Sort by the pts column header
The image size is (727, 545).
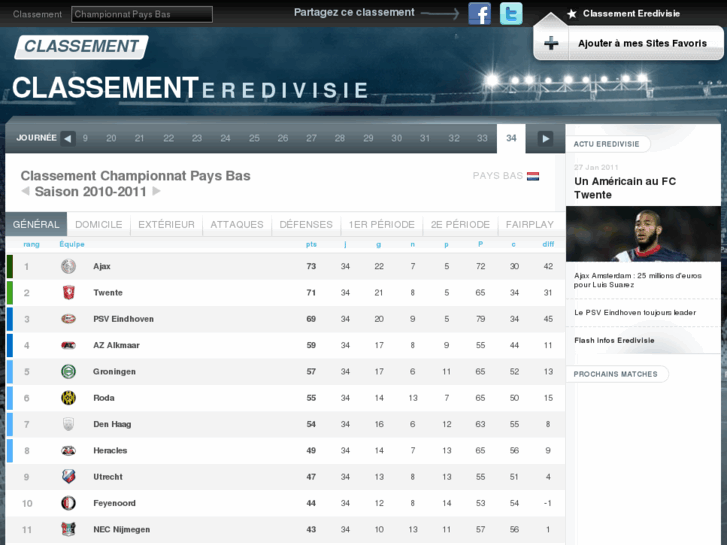click(x=311, y=244)
